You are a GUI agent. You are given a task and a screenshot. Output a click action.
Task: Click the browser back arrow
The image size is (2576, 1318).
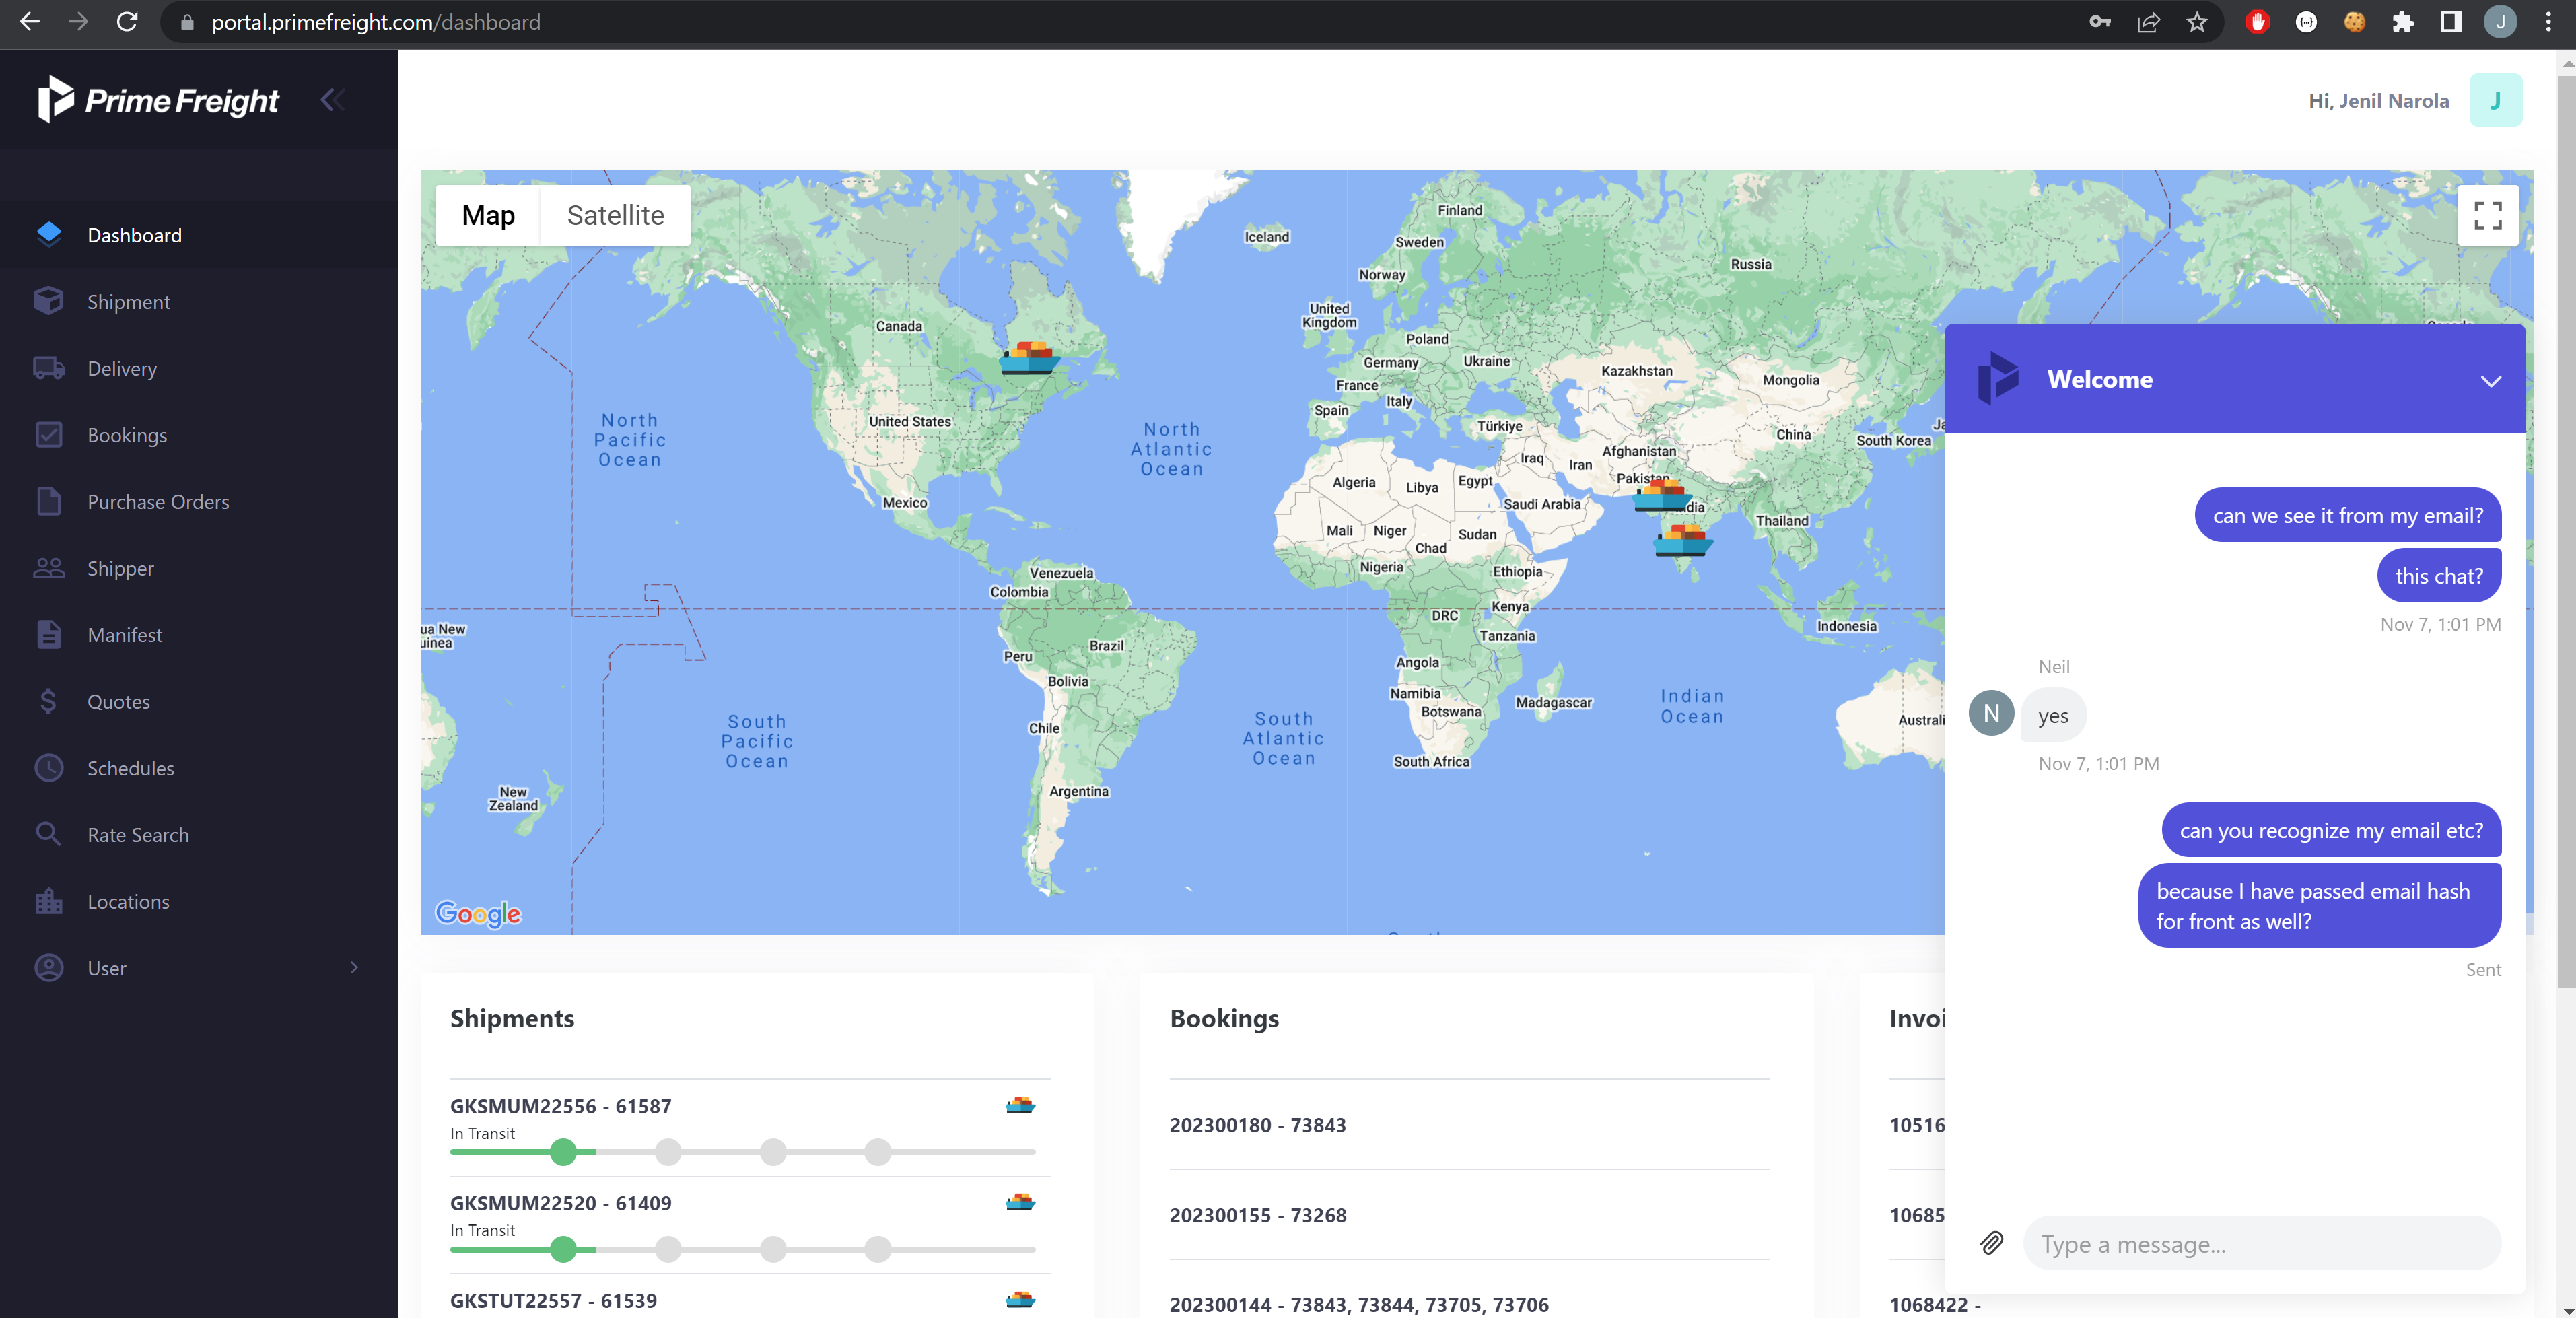click(x=29, y=22)
